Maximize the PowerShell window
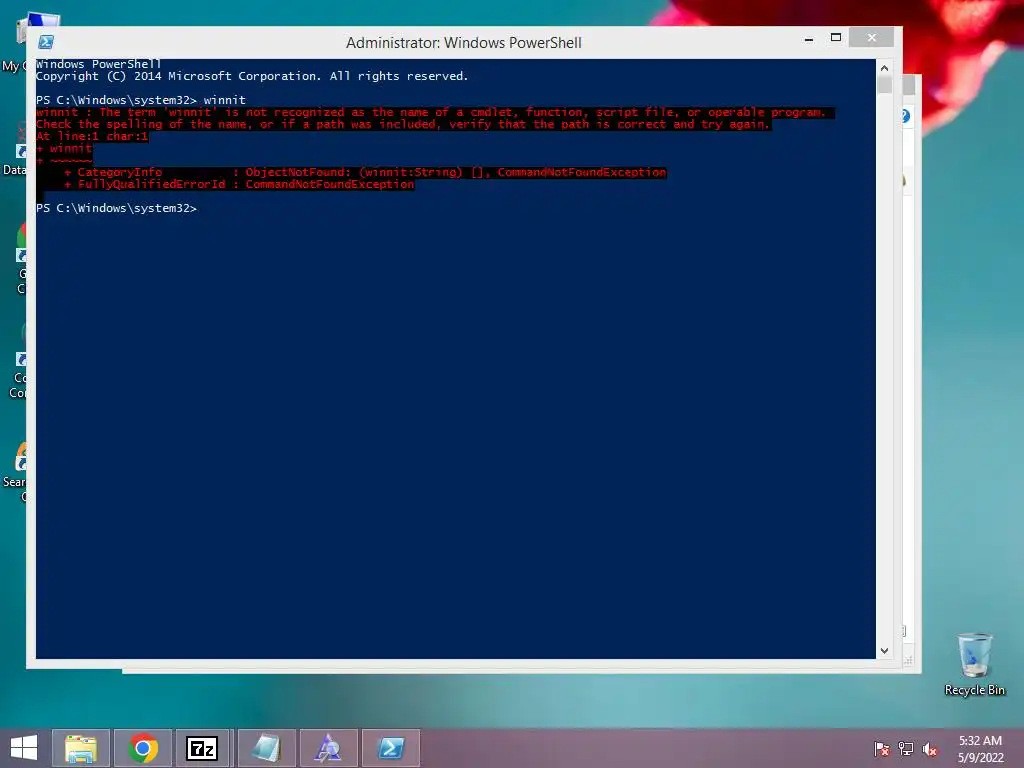1024x768 pixels. tap(836, 38)
